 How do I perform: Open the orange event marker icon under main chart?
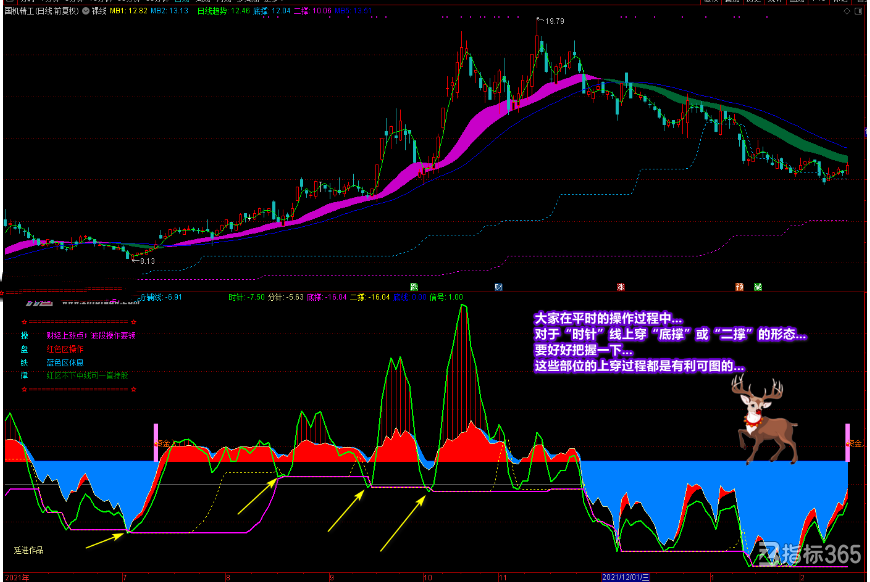tap(739, 287)
